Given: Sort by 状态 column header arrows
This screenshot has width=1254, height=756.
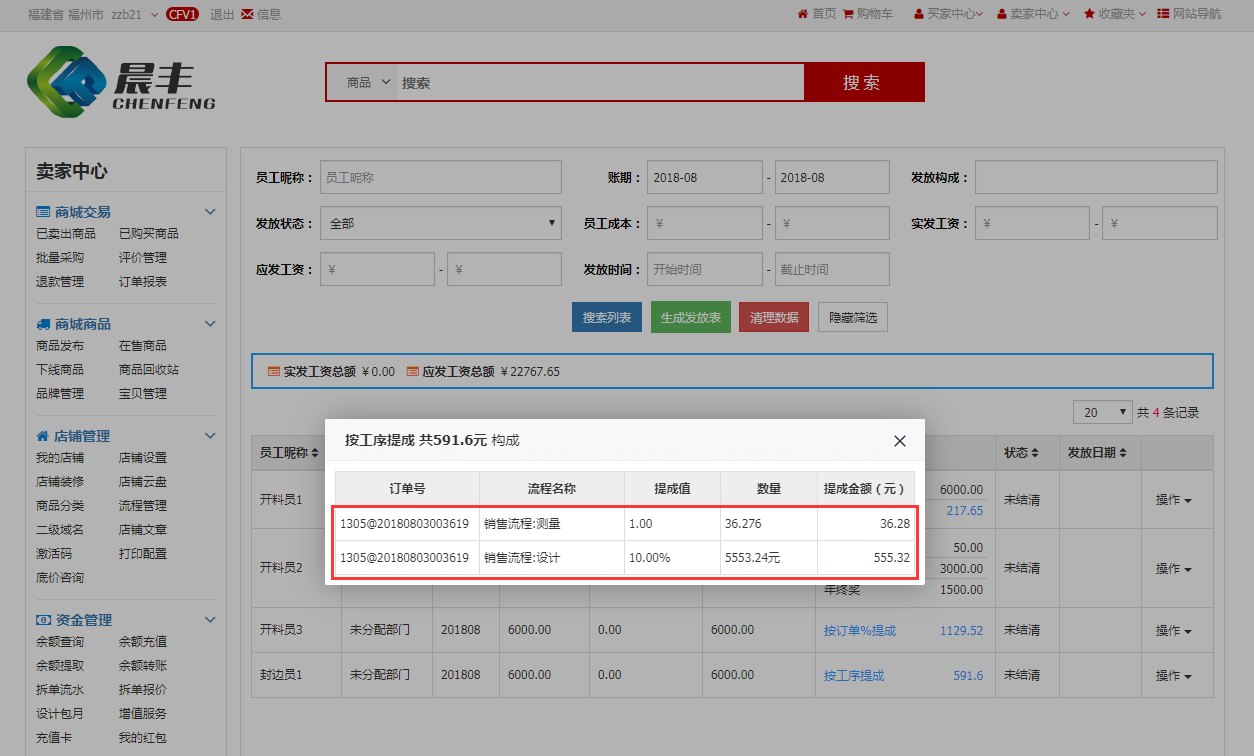Looking at the screenshot, I should tap(1035, 453).
